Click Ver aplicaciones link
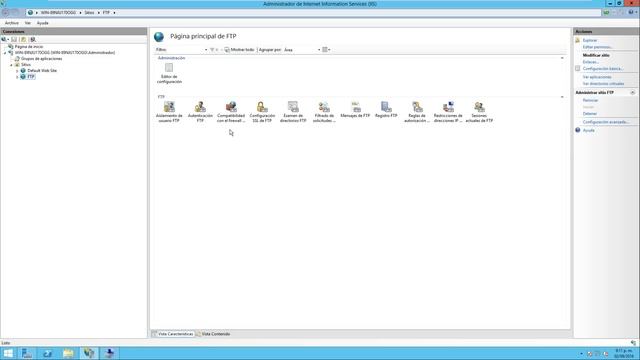 pyautogui.click(x=597, y=77)
